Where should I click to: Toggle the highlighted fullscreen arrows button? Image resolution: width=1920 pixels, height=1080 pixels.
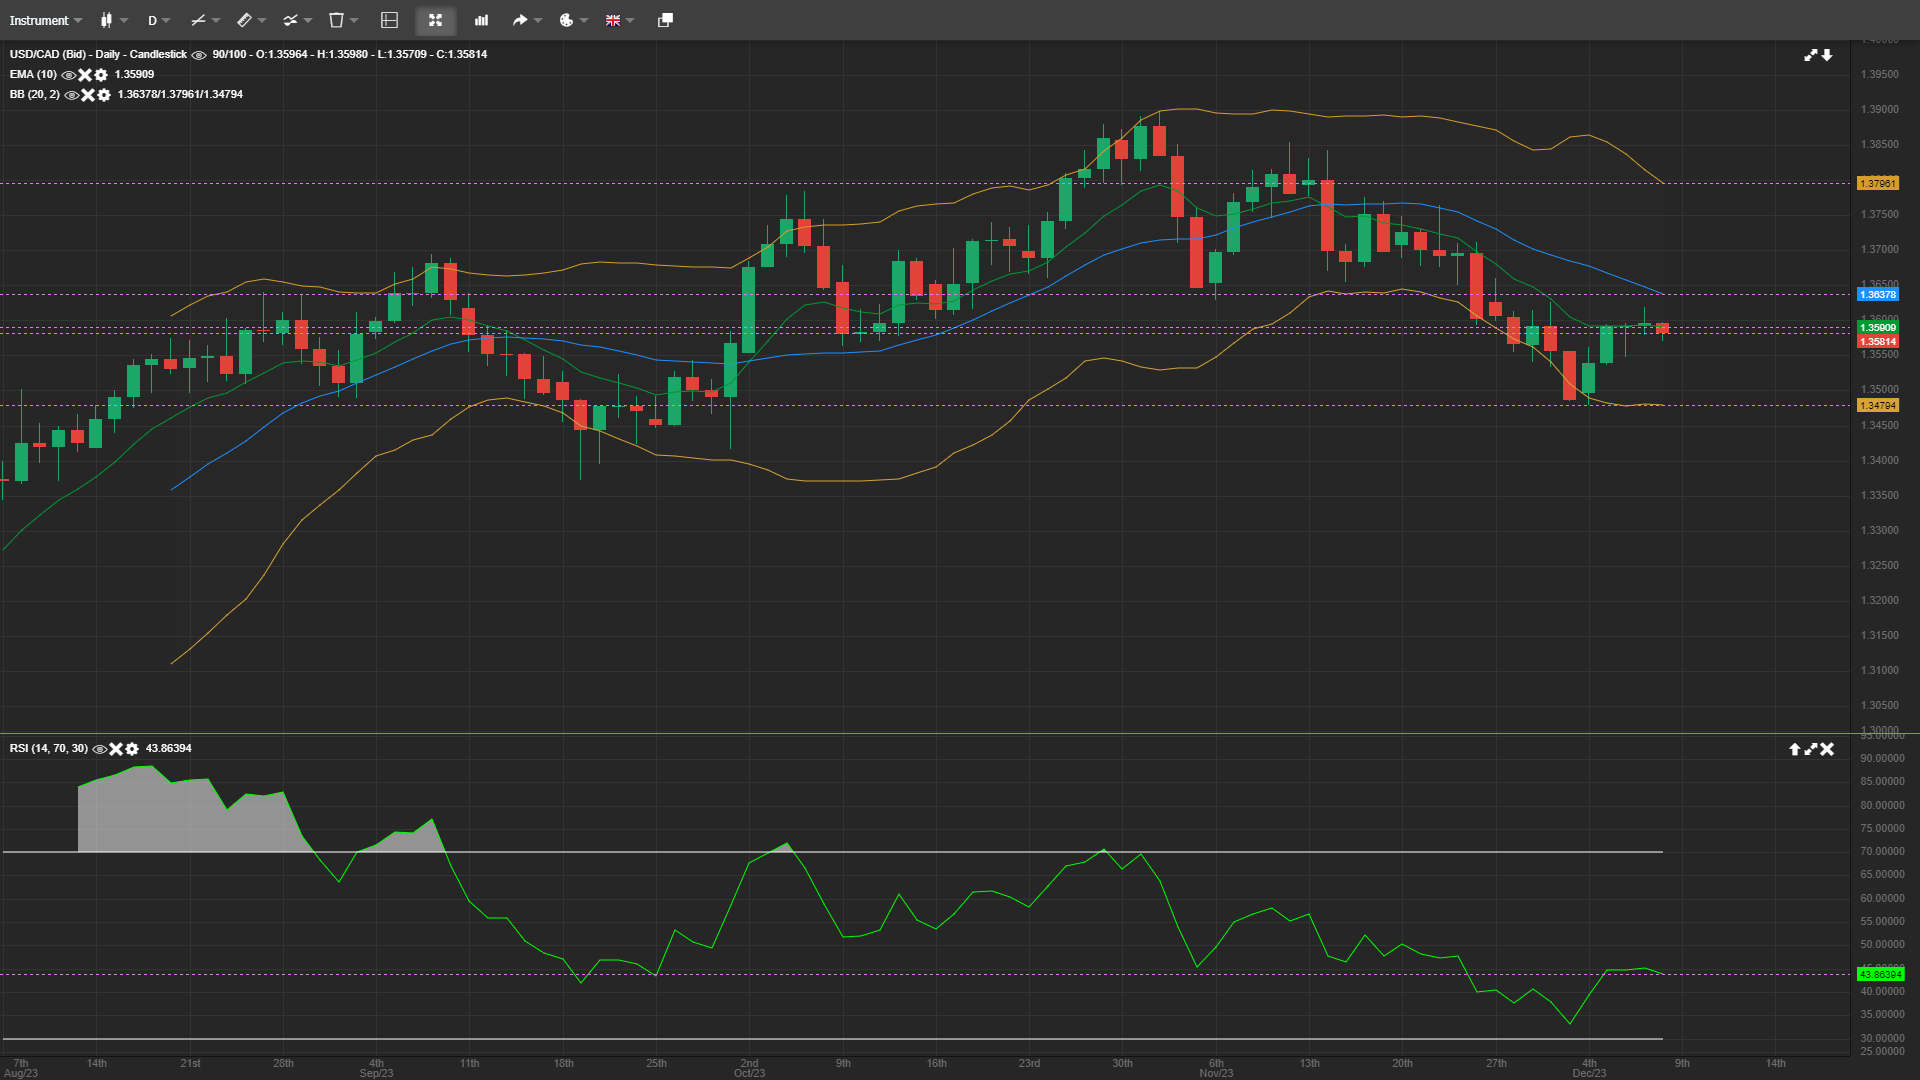coord(435,20)
